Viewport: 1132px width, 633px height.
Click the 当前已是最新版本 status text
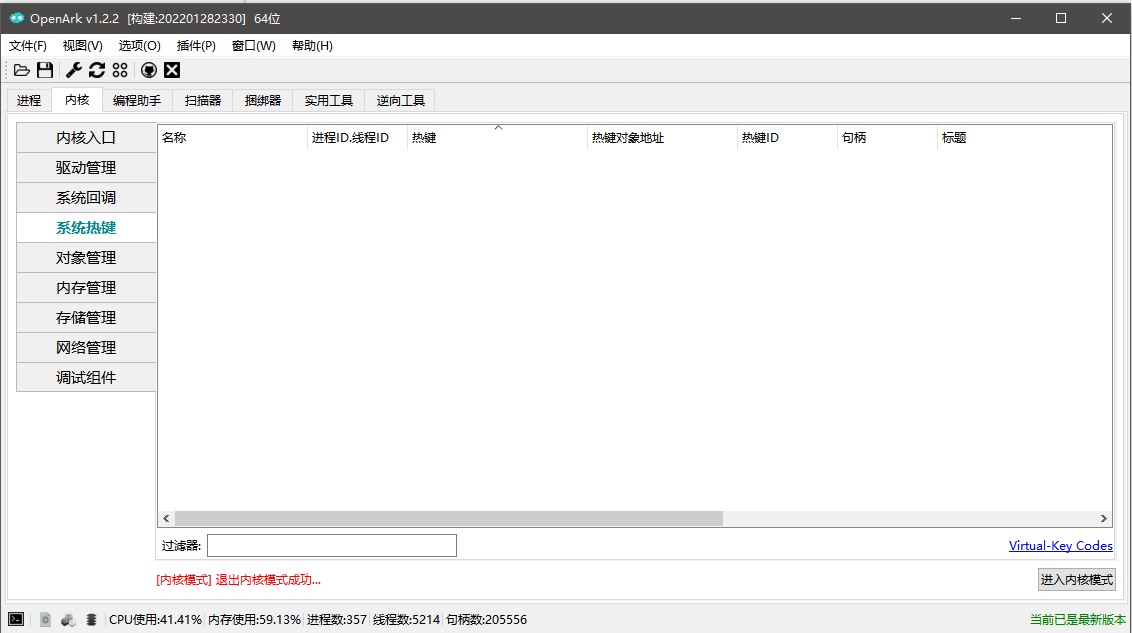point(1077,619)
